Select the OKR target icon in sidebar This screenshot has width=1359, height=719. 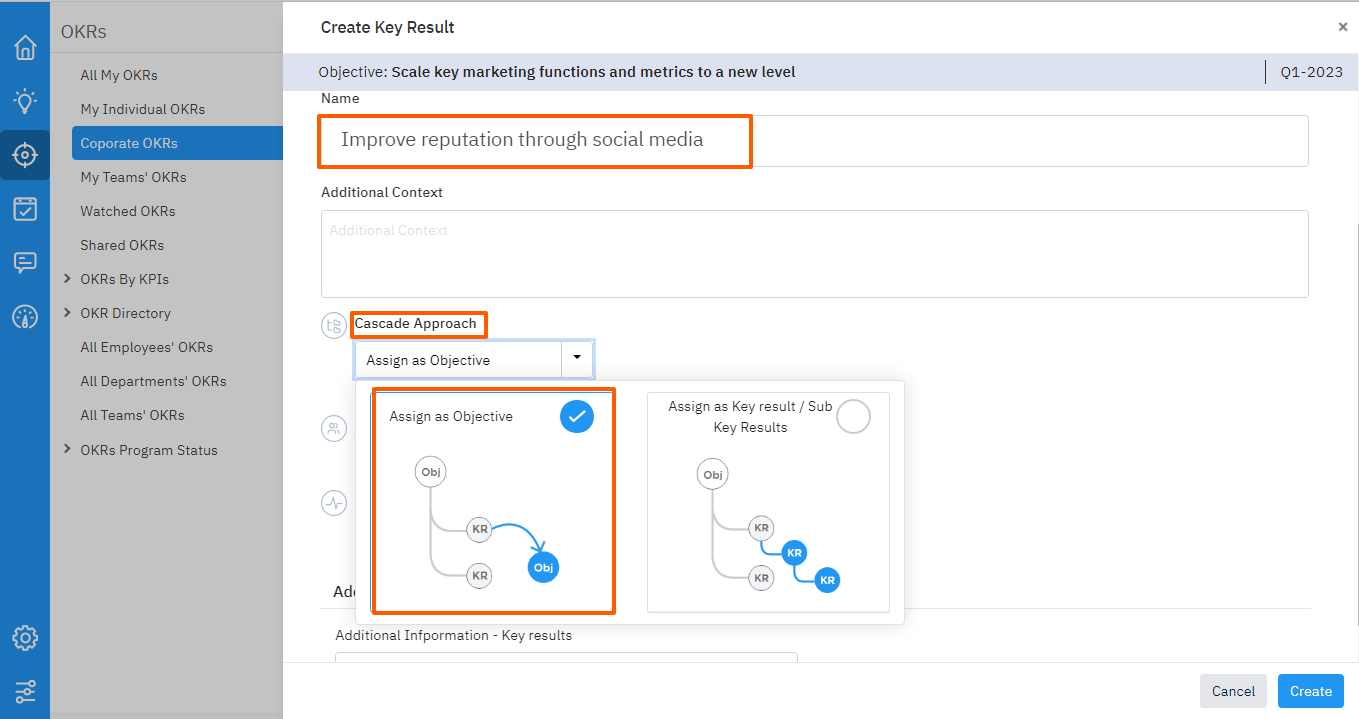point(25,155)
